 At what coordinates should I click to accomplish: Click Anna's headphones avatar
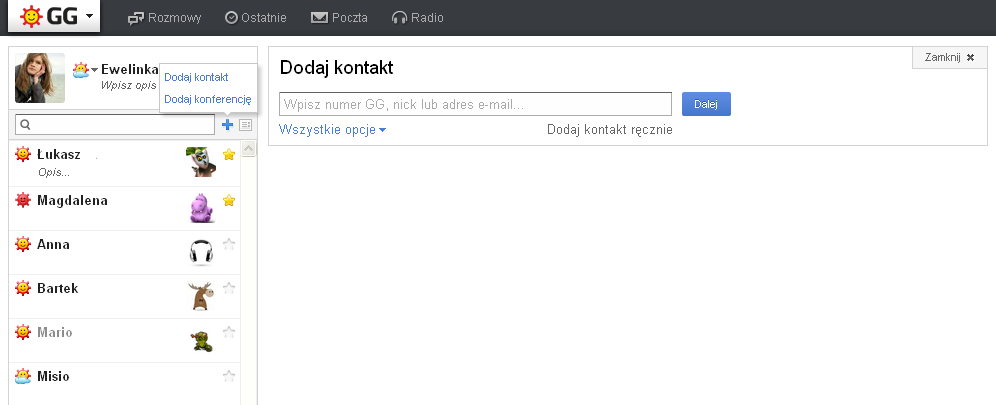point(201,252)
